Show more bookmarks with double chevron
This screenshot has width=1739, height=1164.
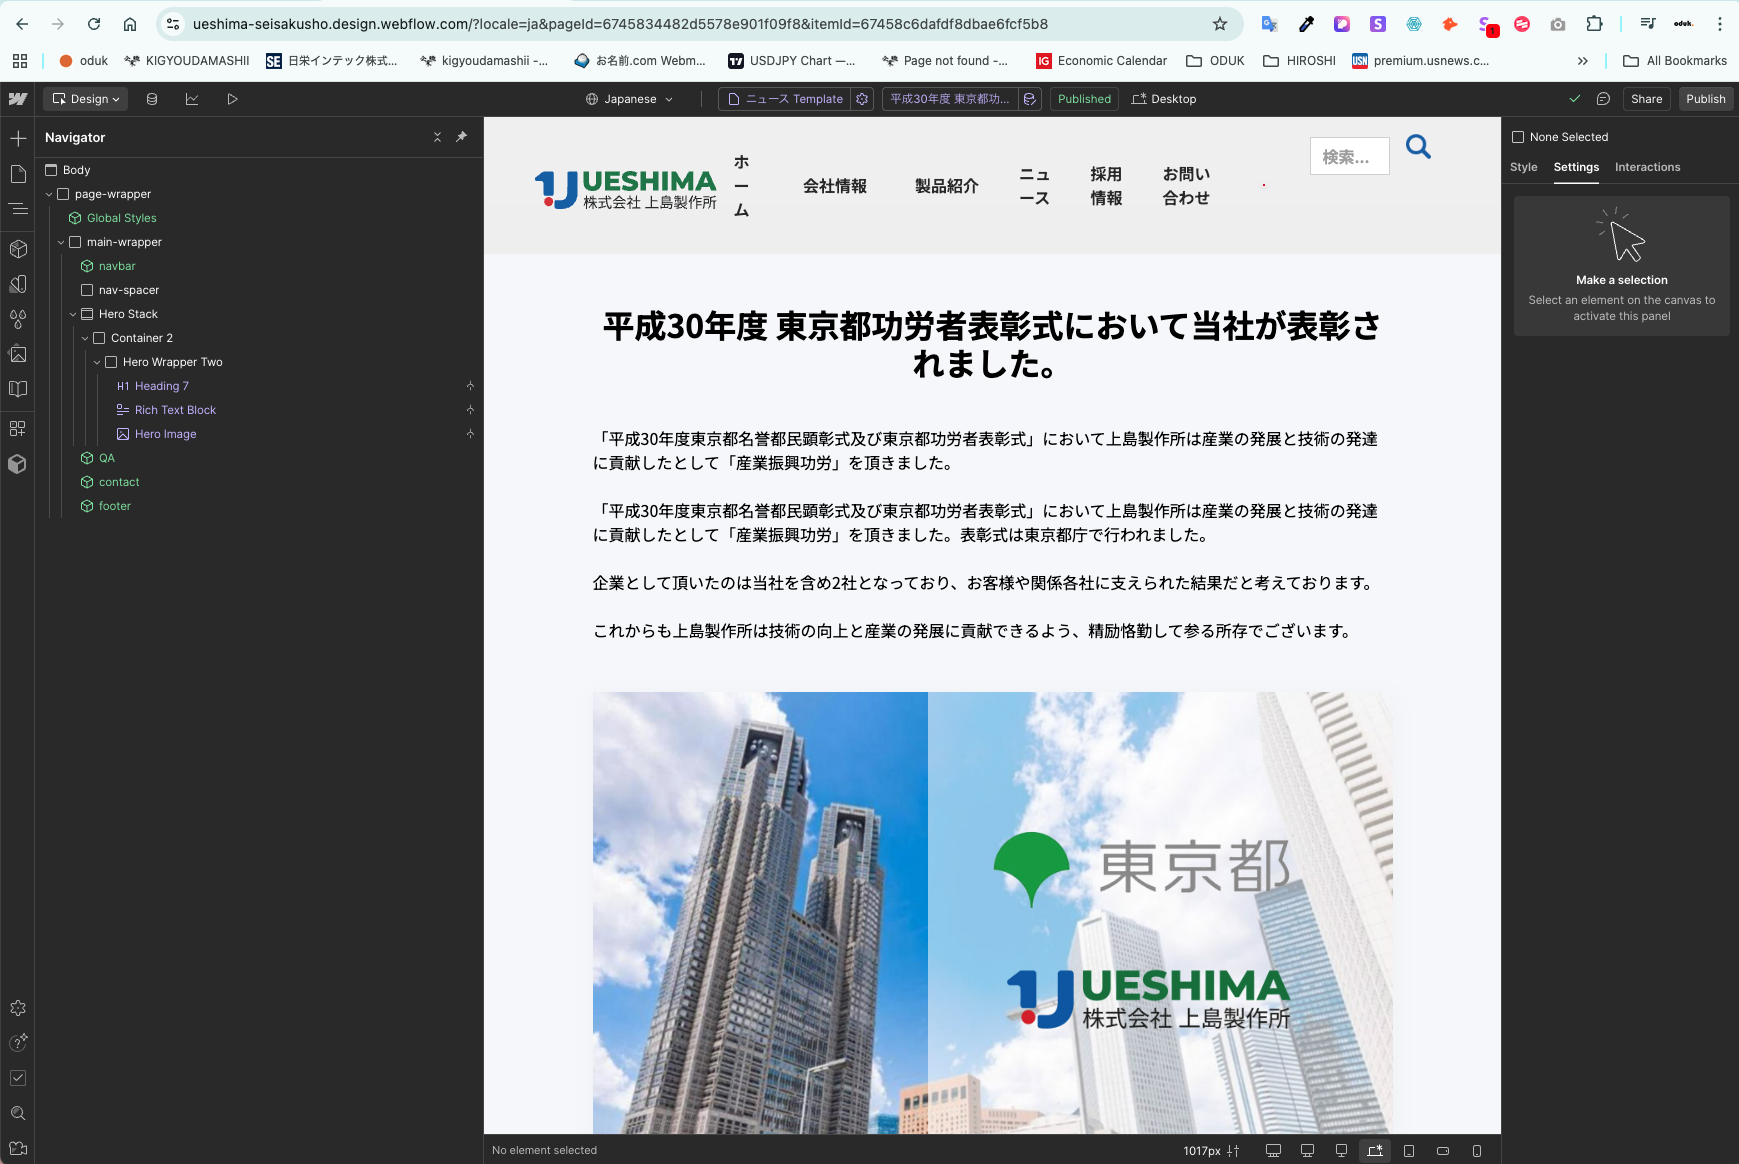click(x=1583, y=61)
